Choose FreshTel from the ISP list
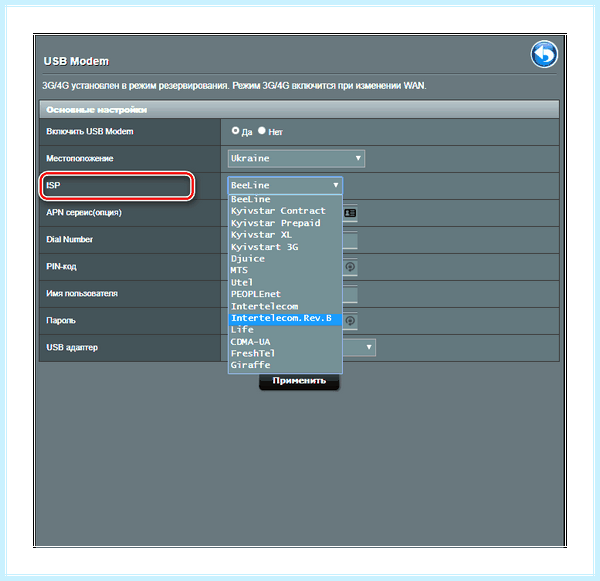600x581 pixels. [285, 353]
